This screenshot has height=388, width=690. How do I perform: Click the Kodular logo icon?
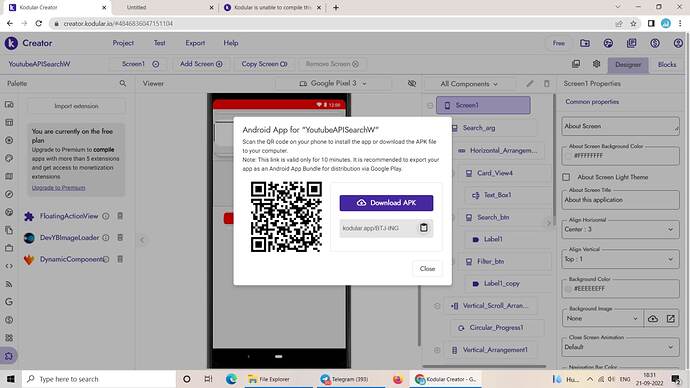[x=11, y=43]
